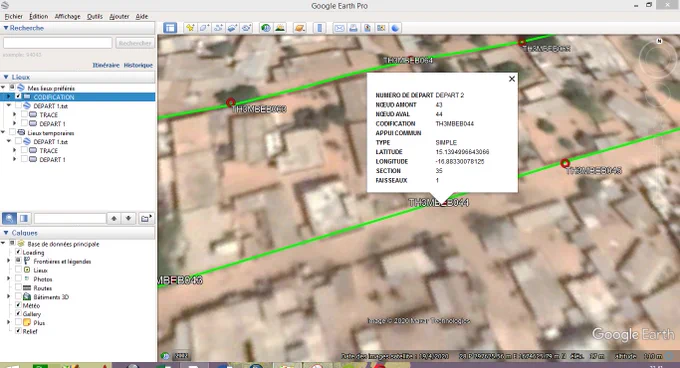680x368 pixels.
Task: Click the Rechercher button
Action: click(134, 43)
